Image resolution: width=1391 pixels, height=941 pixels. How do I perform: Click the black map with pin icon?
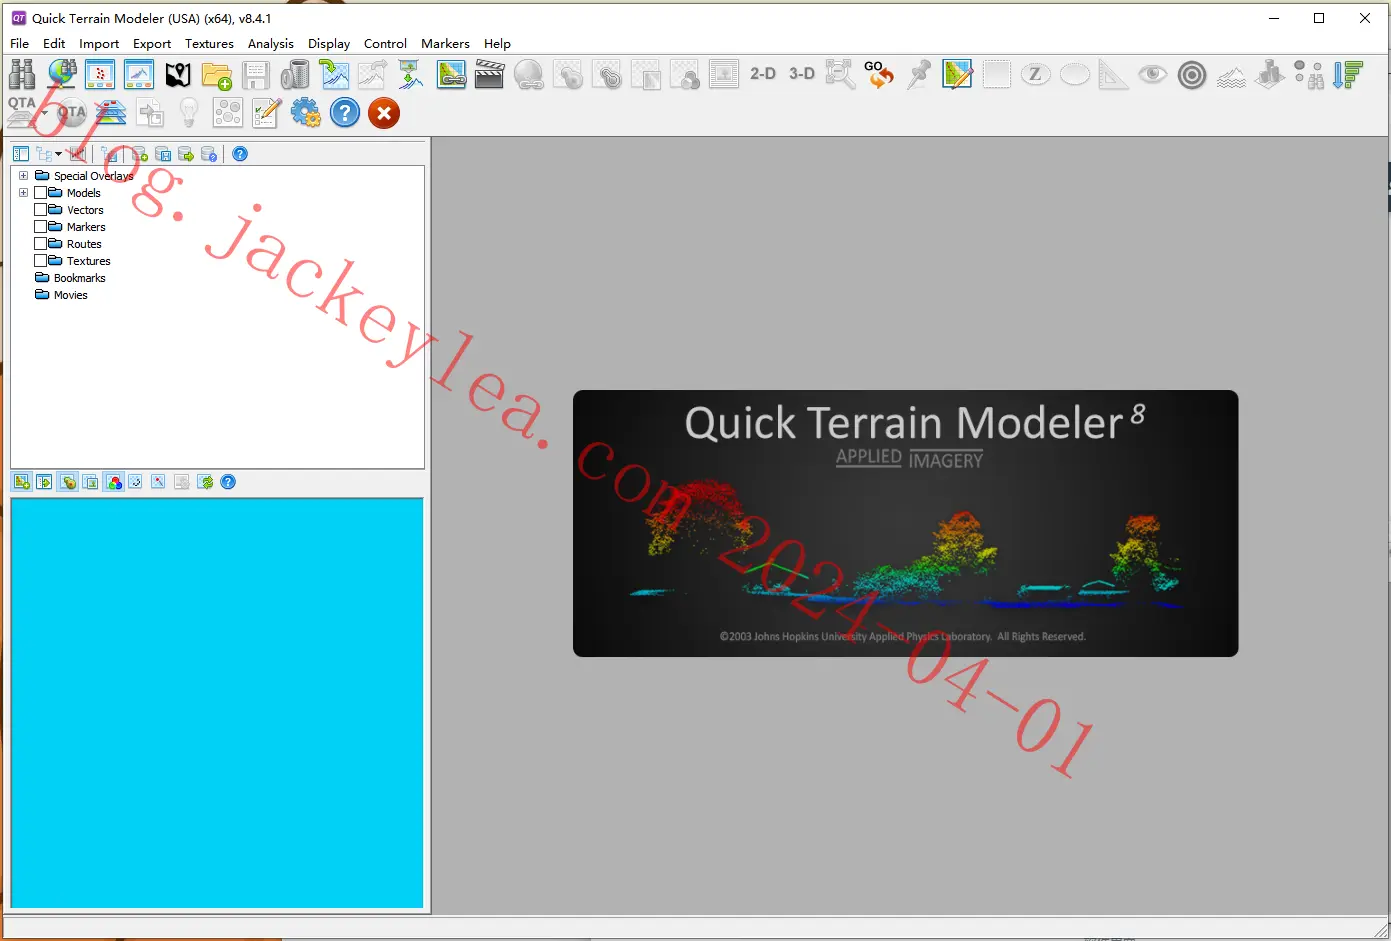178,74
